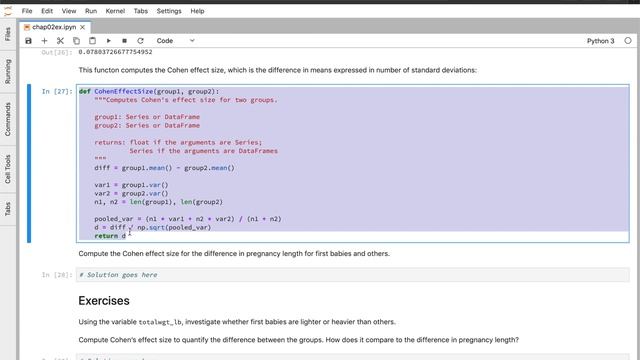Restart the kernel refresh icon

(140, 41)
